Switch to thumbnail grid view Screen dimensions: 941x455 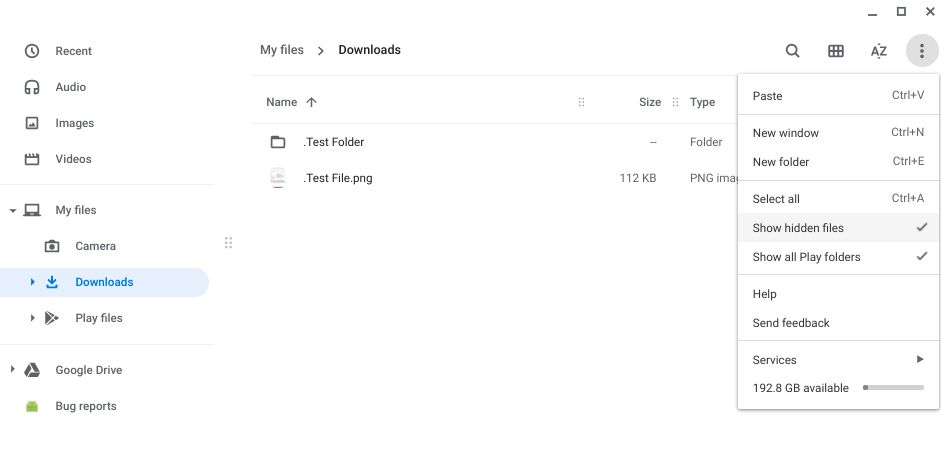point(836,51)
